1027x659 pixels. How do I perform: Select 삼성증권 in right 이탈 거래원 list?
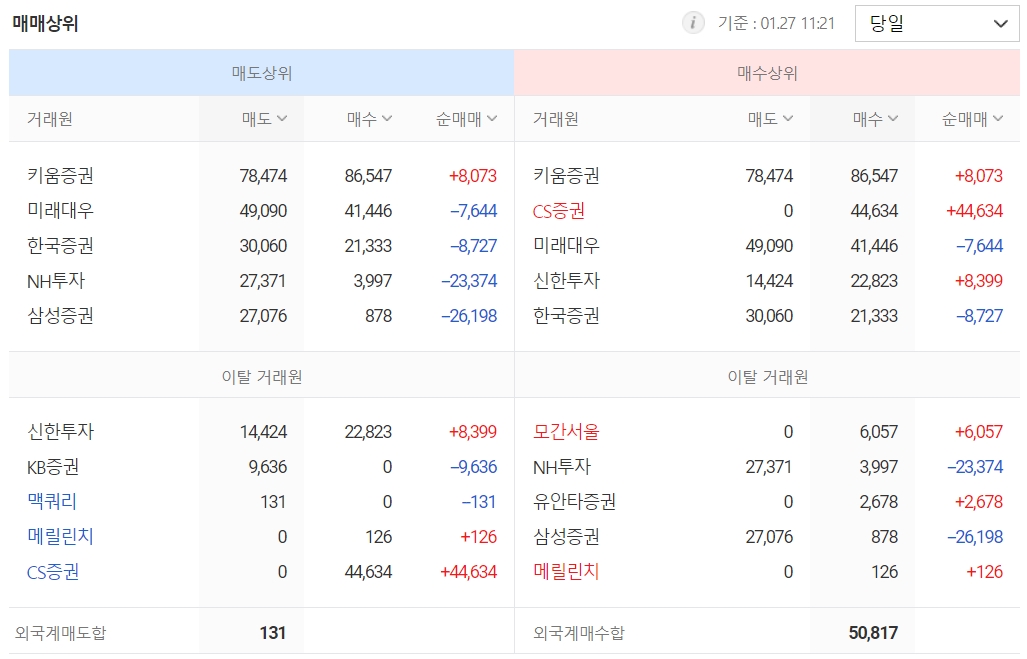point(566,537)
